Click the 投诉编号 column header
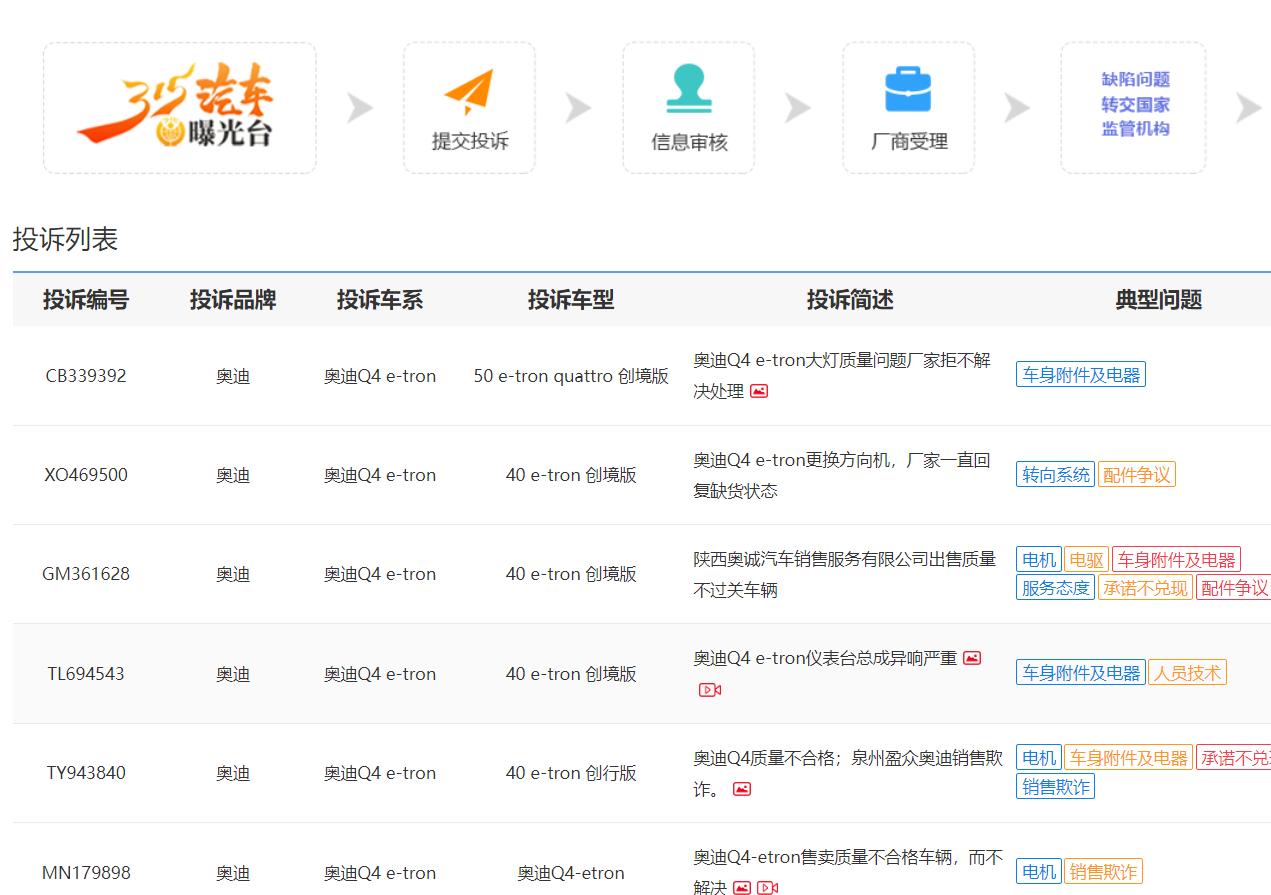This screenshot has height=895, width=1271. 86,300
